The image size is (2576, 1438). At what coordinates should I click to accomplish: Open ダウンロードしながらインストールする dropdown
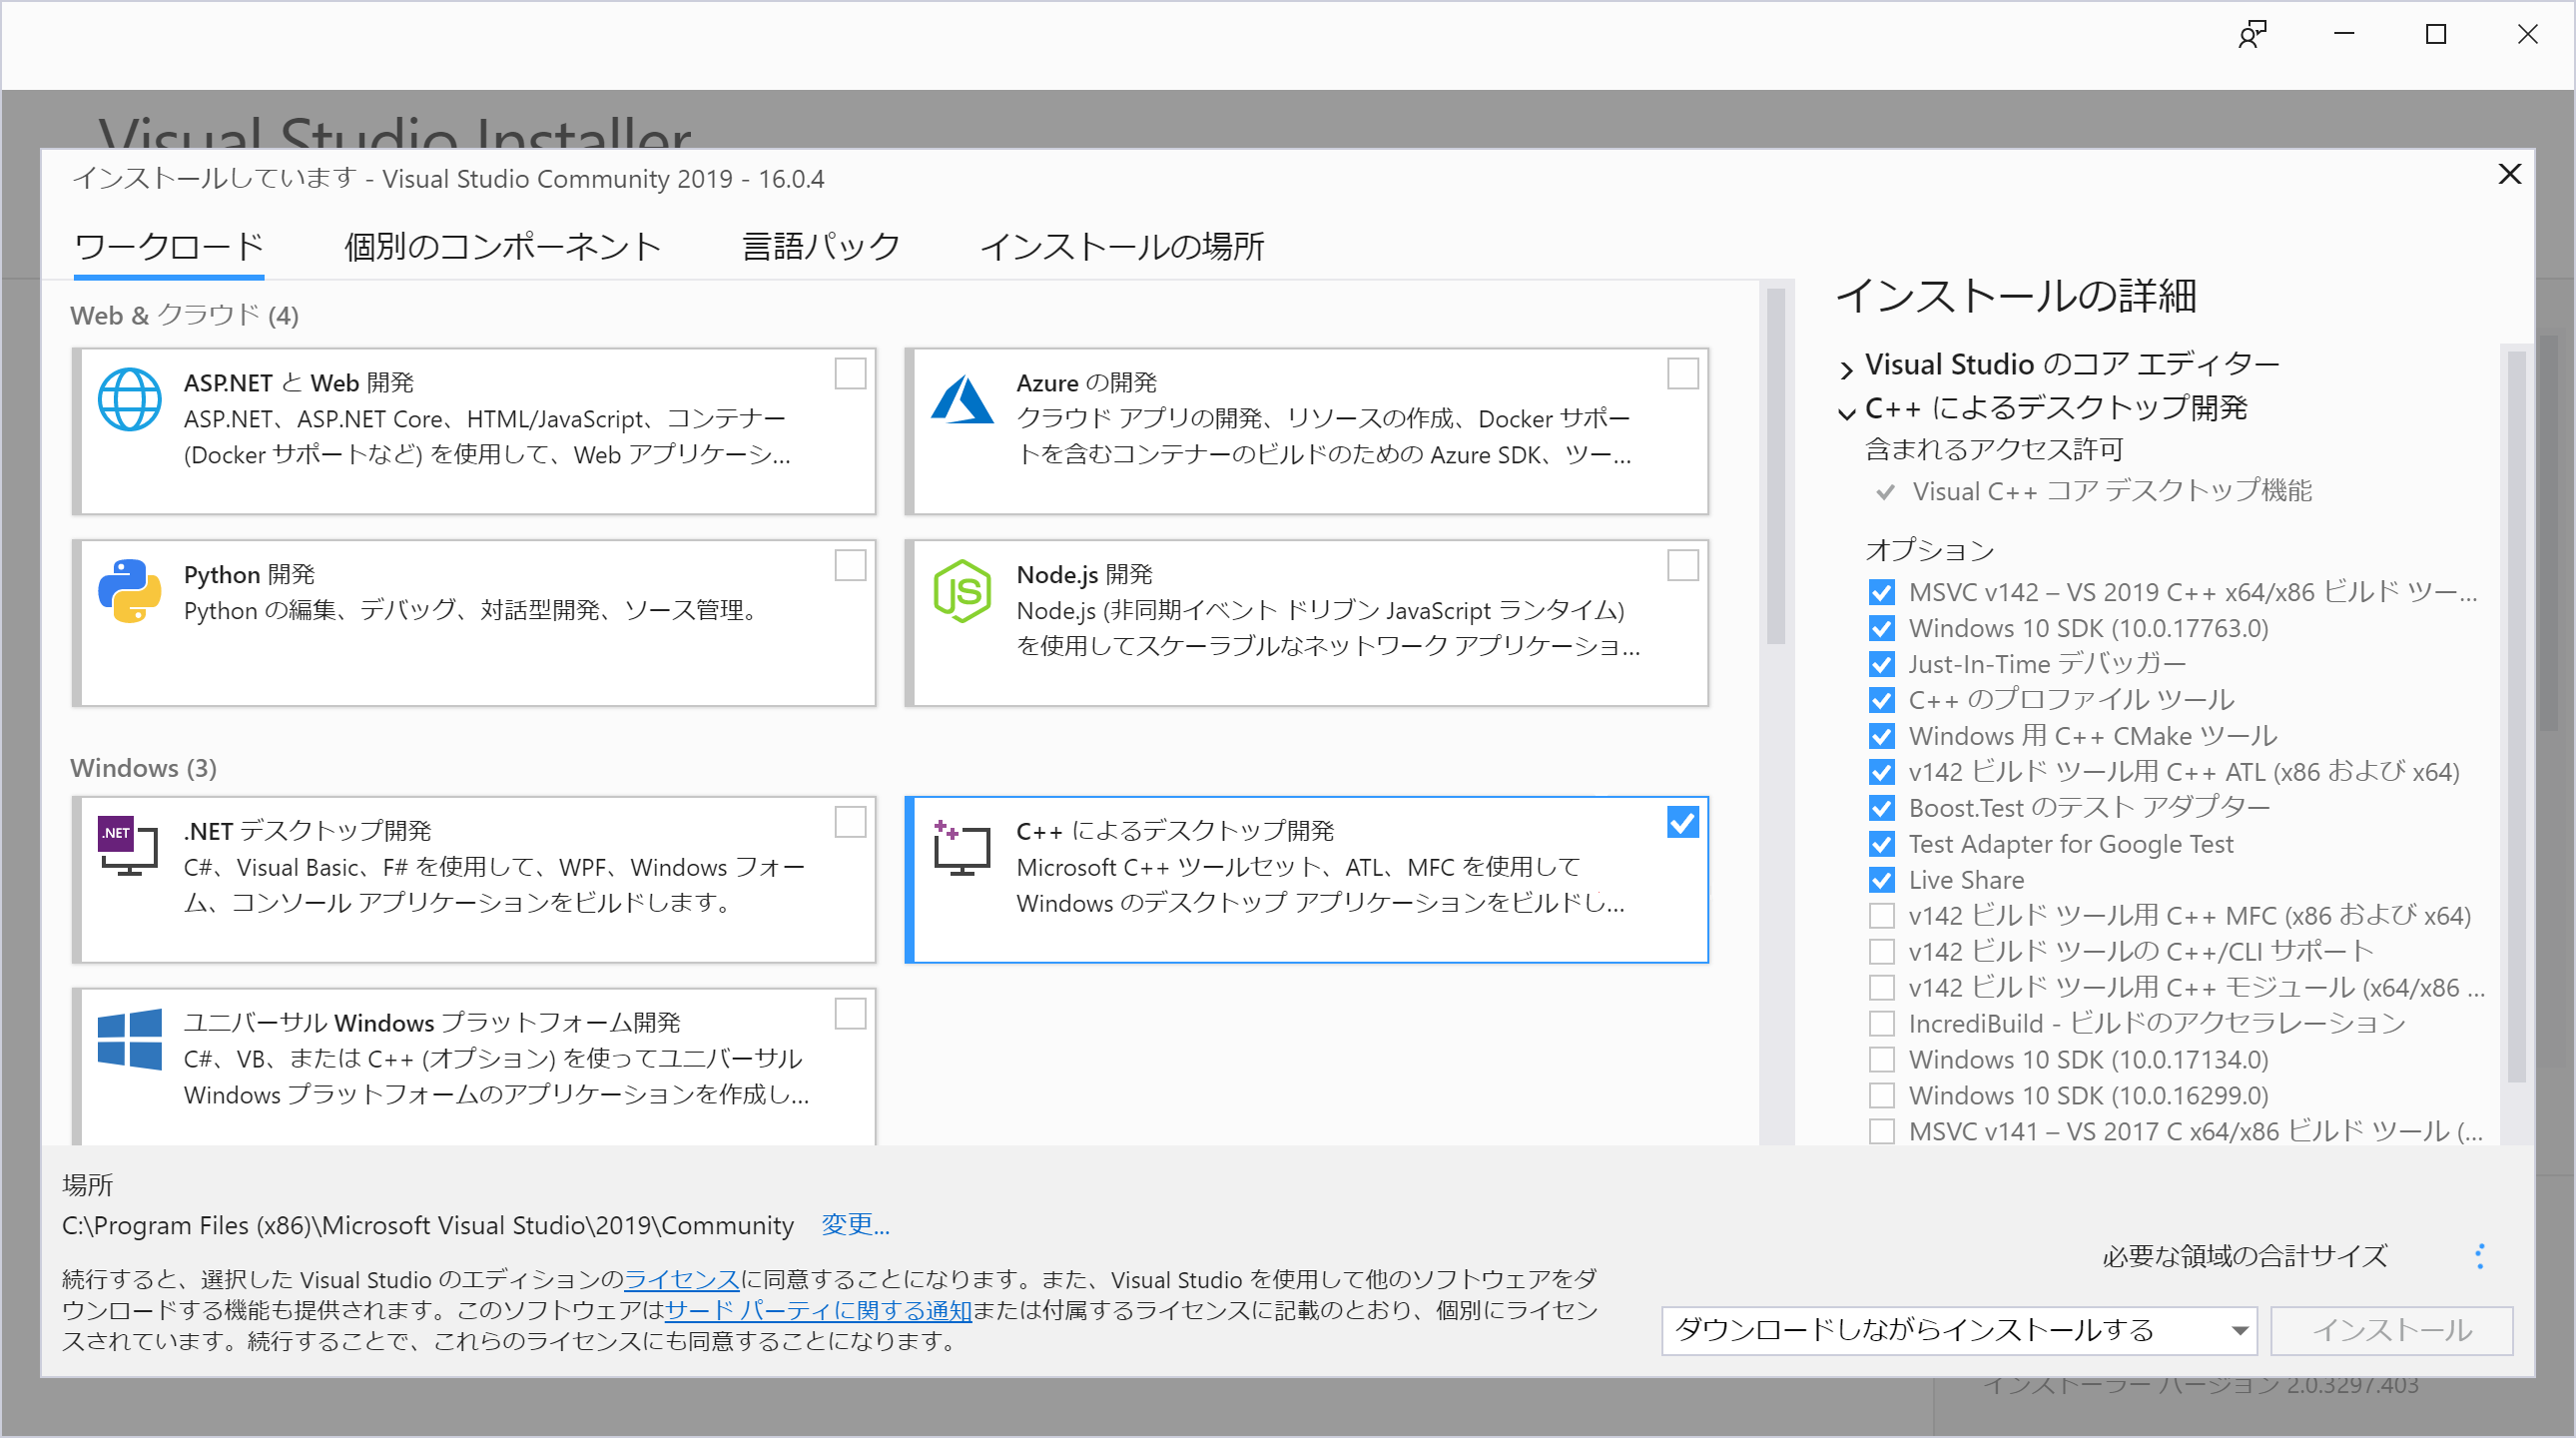[x=1959, y=1331]
